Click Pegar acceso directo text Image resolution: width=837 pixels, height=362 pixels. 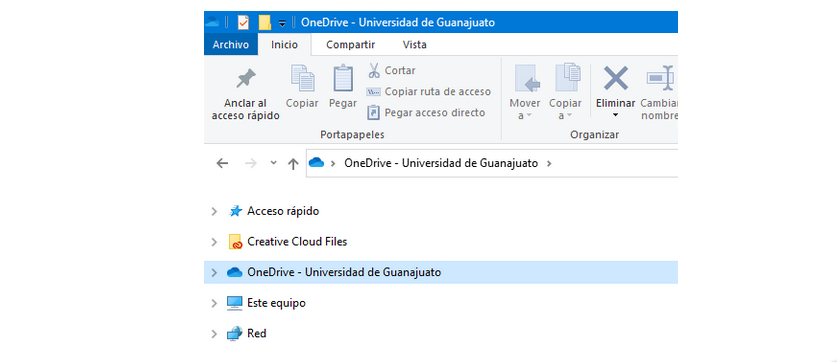[x=435, y=113]
